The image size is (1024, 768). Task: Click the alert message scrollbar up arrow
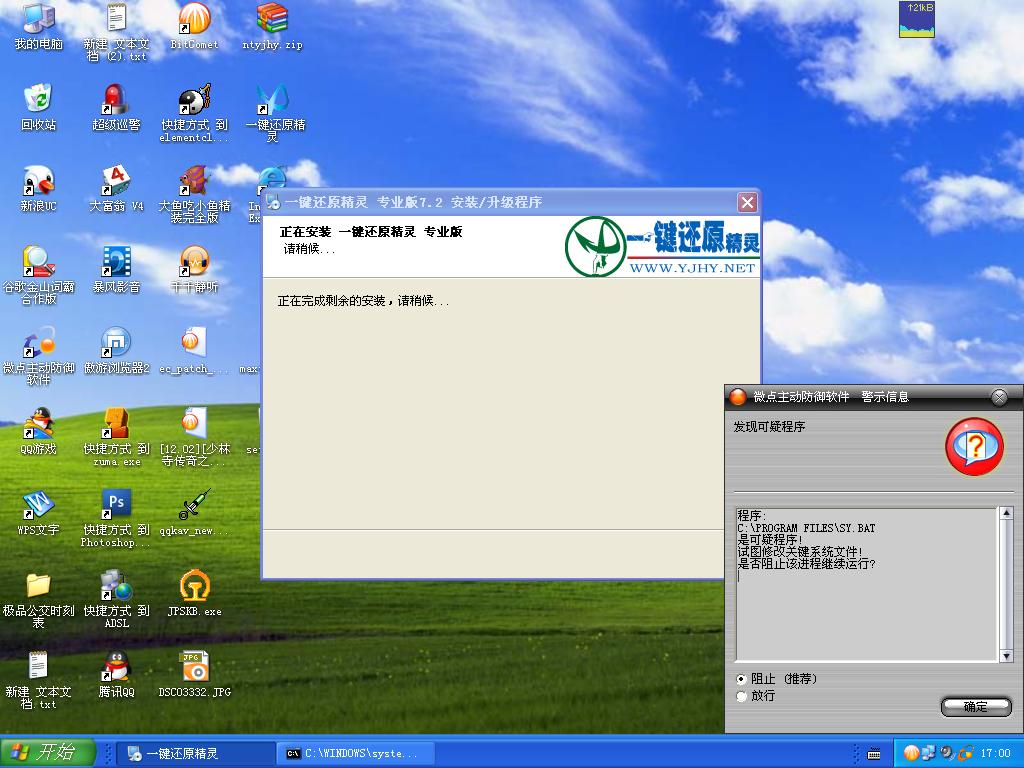pos(1006,513)
